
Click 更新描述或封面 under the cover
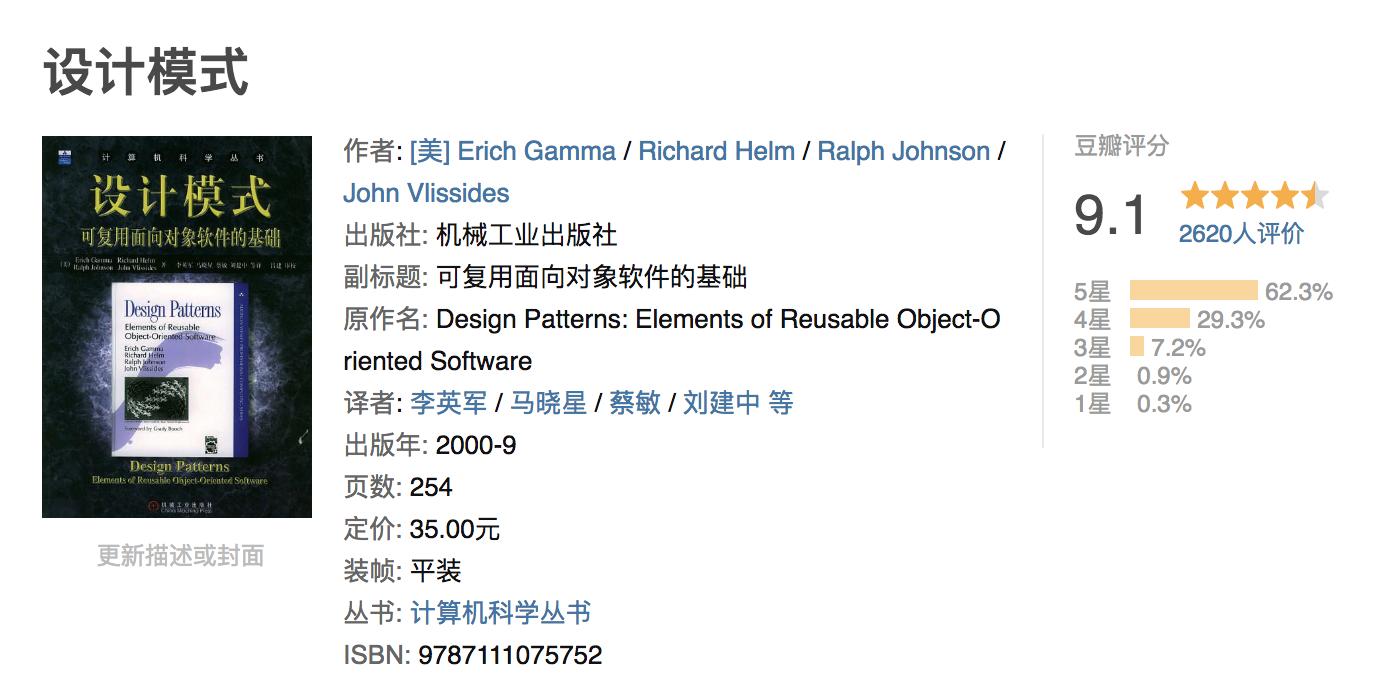[180, 556]
